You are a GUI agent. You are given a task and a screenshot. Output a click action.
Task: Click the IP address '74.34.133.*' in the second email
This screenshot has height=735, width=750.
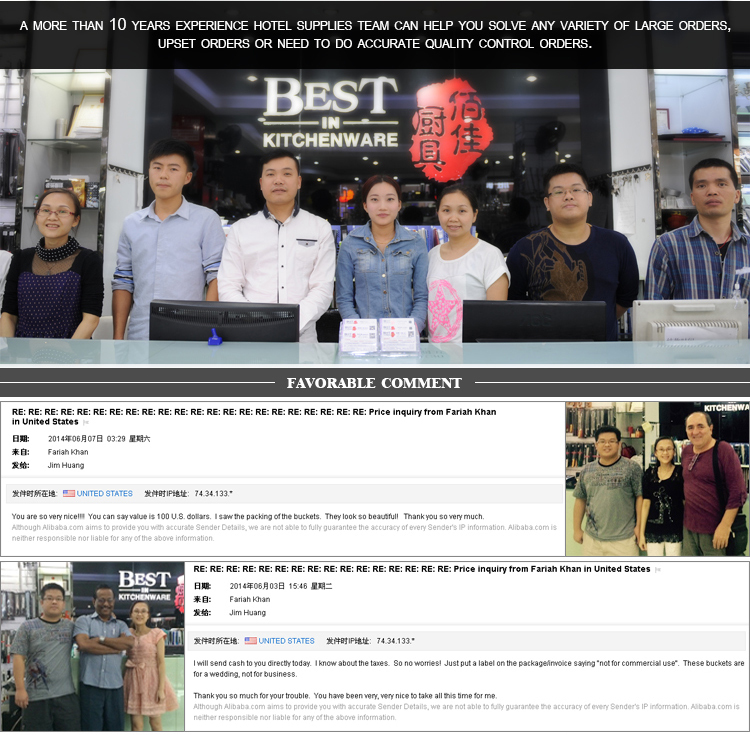[395, 640]
